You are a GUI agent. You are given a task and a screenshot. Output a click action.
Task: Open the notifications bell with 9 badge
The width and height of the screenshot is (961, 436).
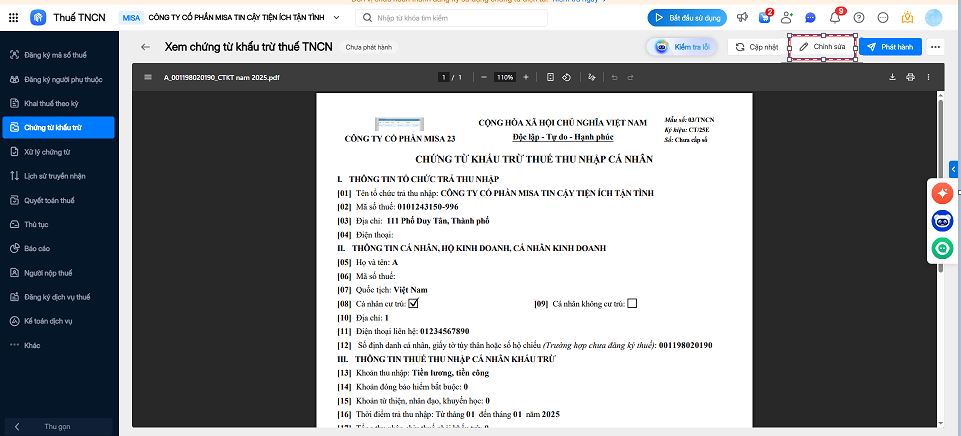(835, 17)
